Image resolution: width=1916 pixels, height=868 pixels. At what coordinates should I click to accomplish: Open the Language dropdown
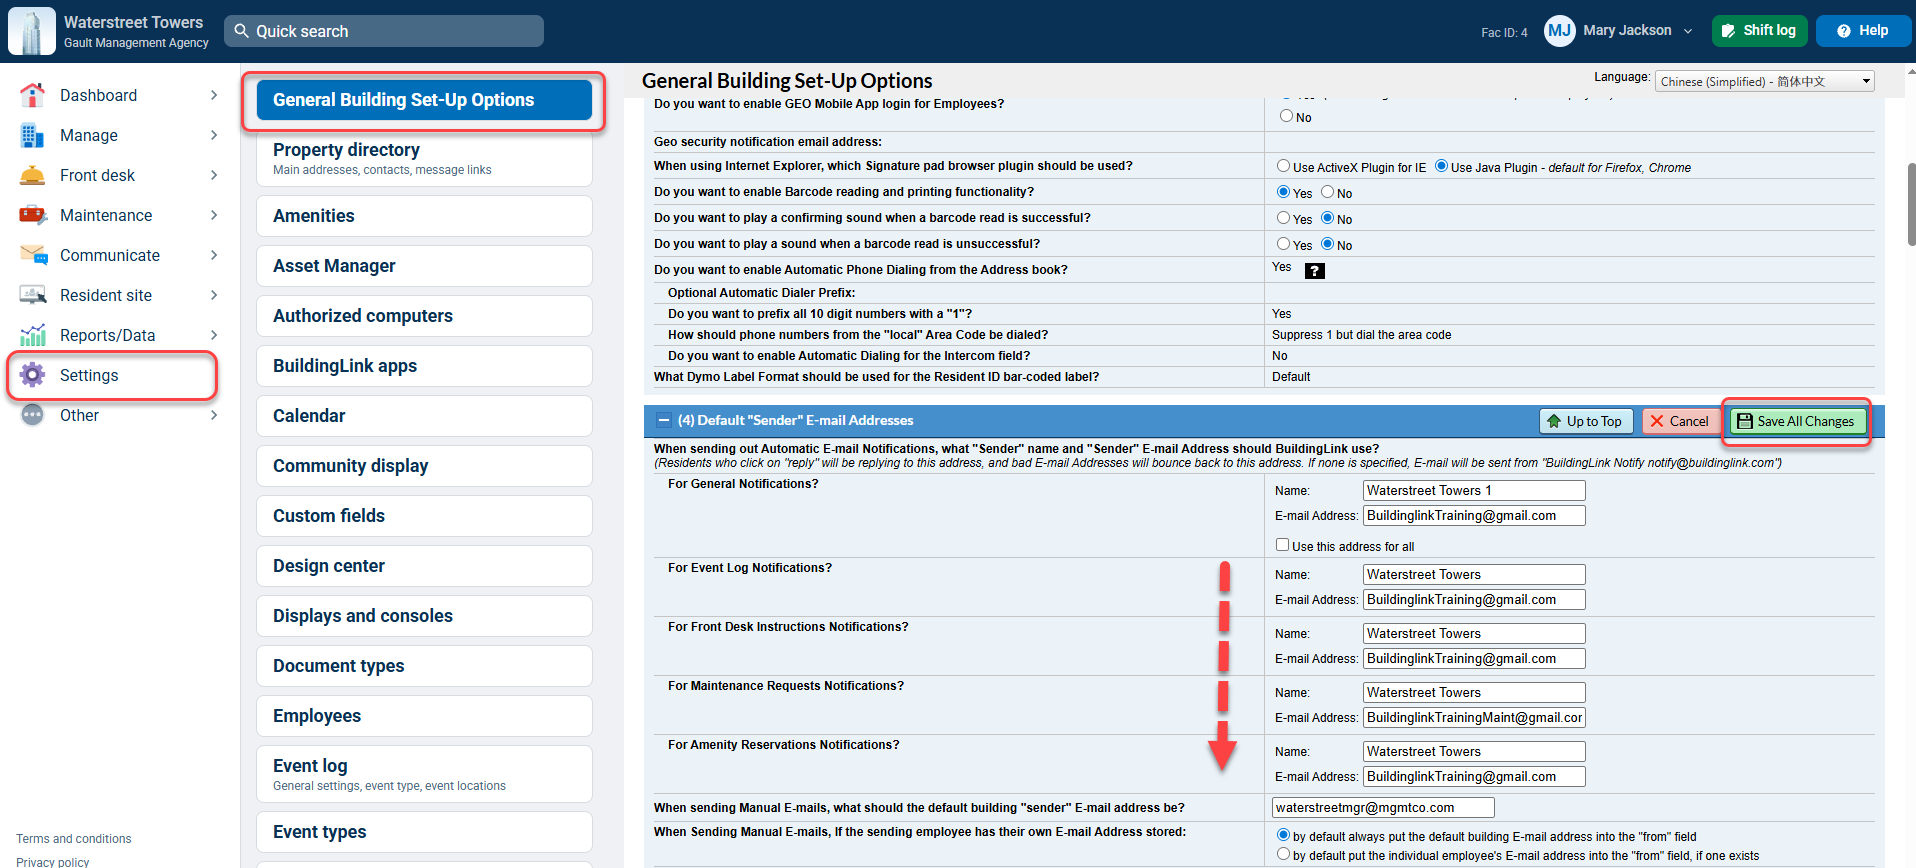tap(1765, 81)
